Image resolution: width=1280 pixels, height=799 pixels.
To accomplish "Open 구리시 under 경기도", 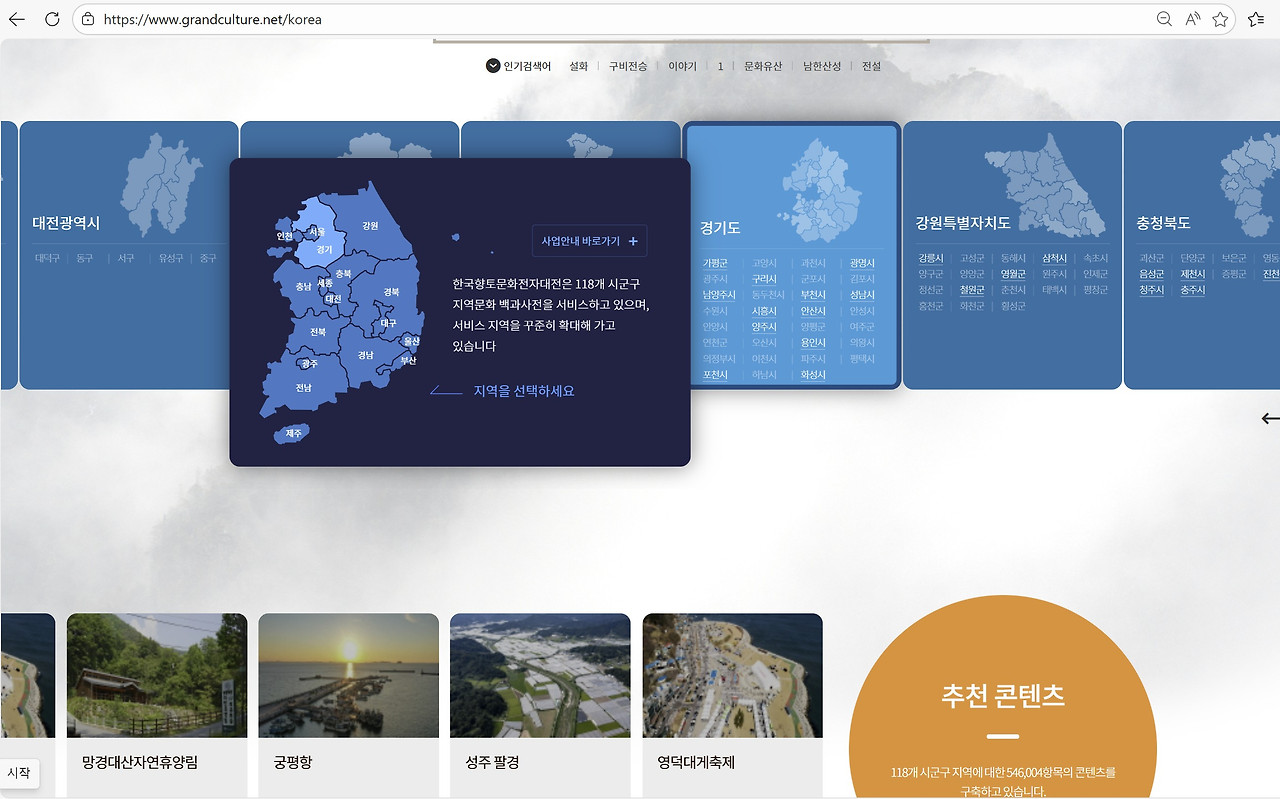I will click(x=764, y=279).
